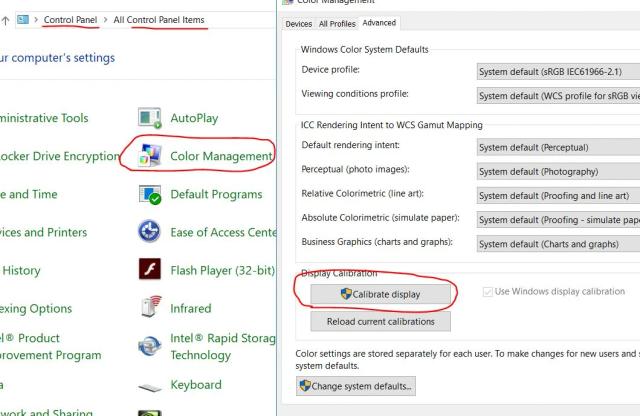Switch to the Devices tab
Viewport: 640px width, 416px height.
click(x=298, y=24)
